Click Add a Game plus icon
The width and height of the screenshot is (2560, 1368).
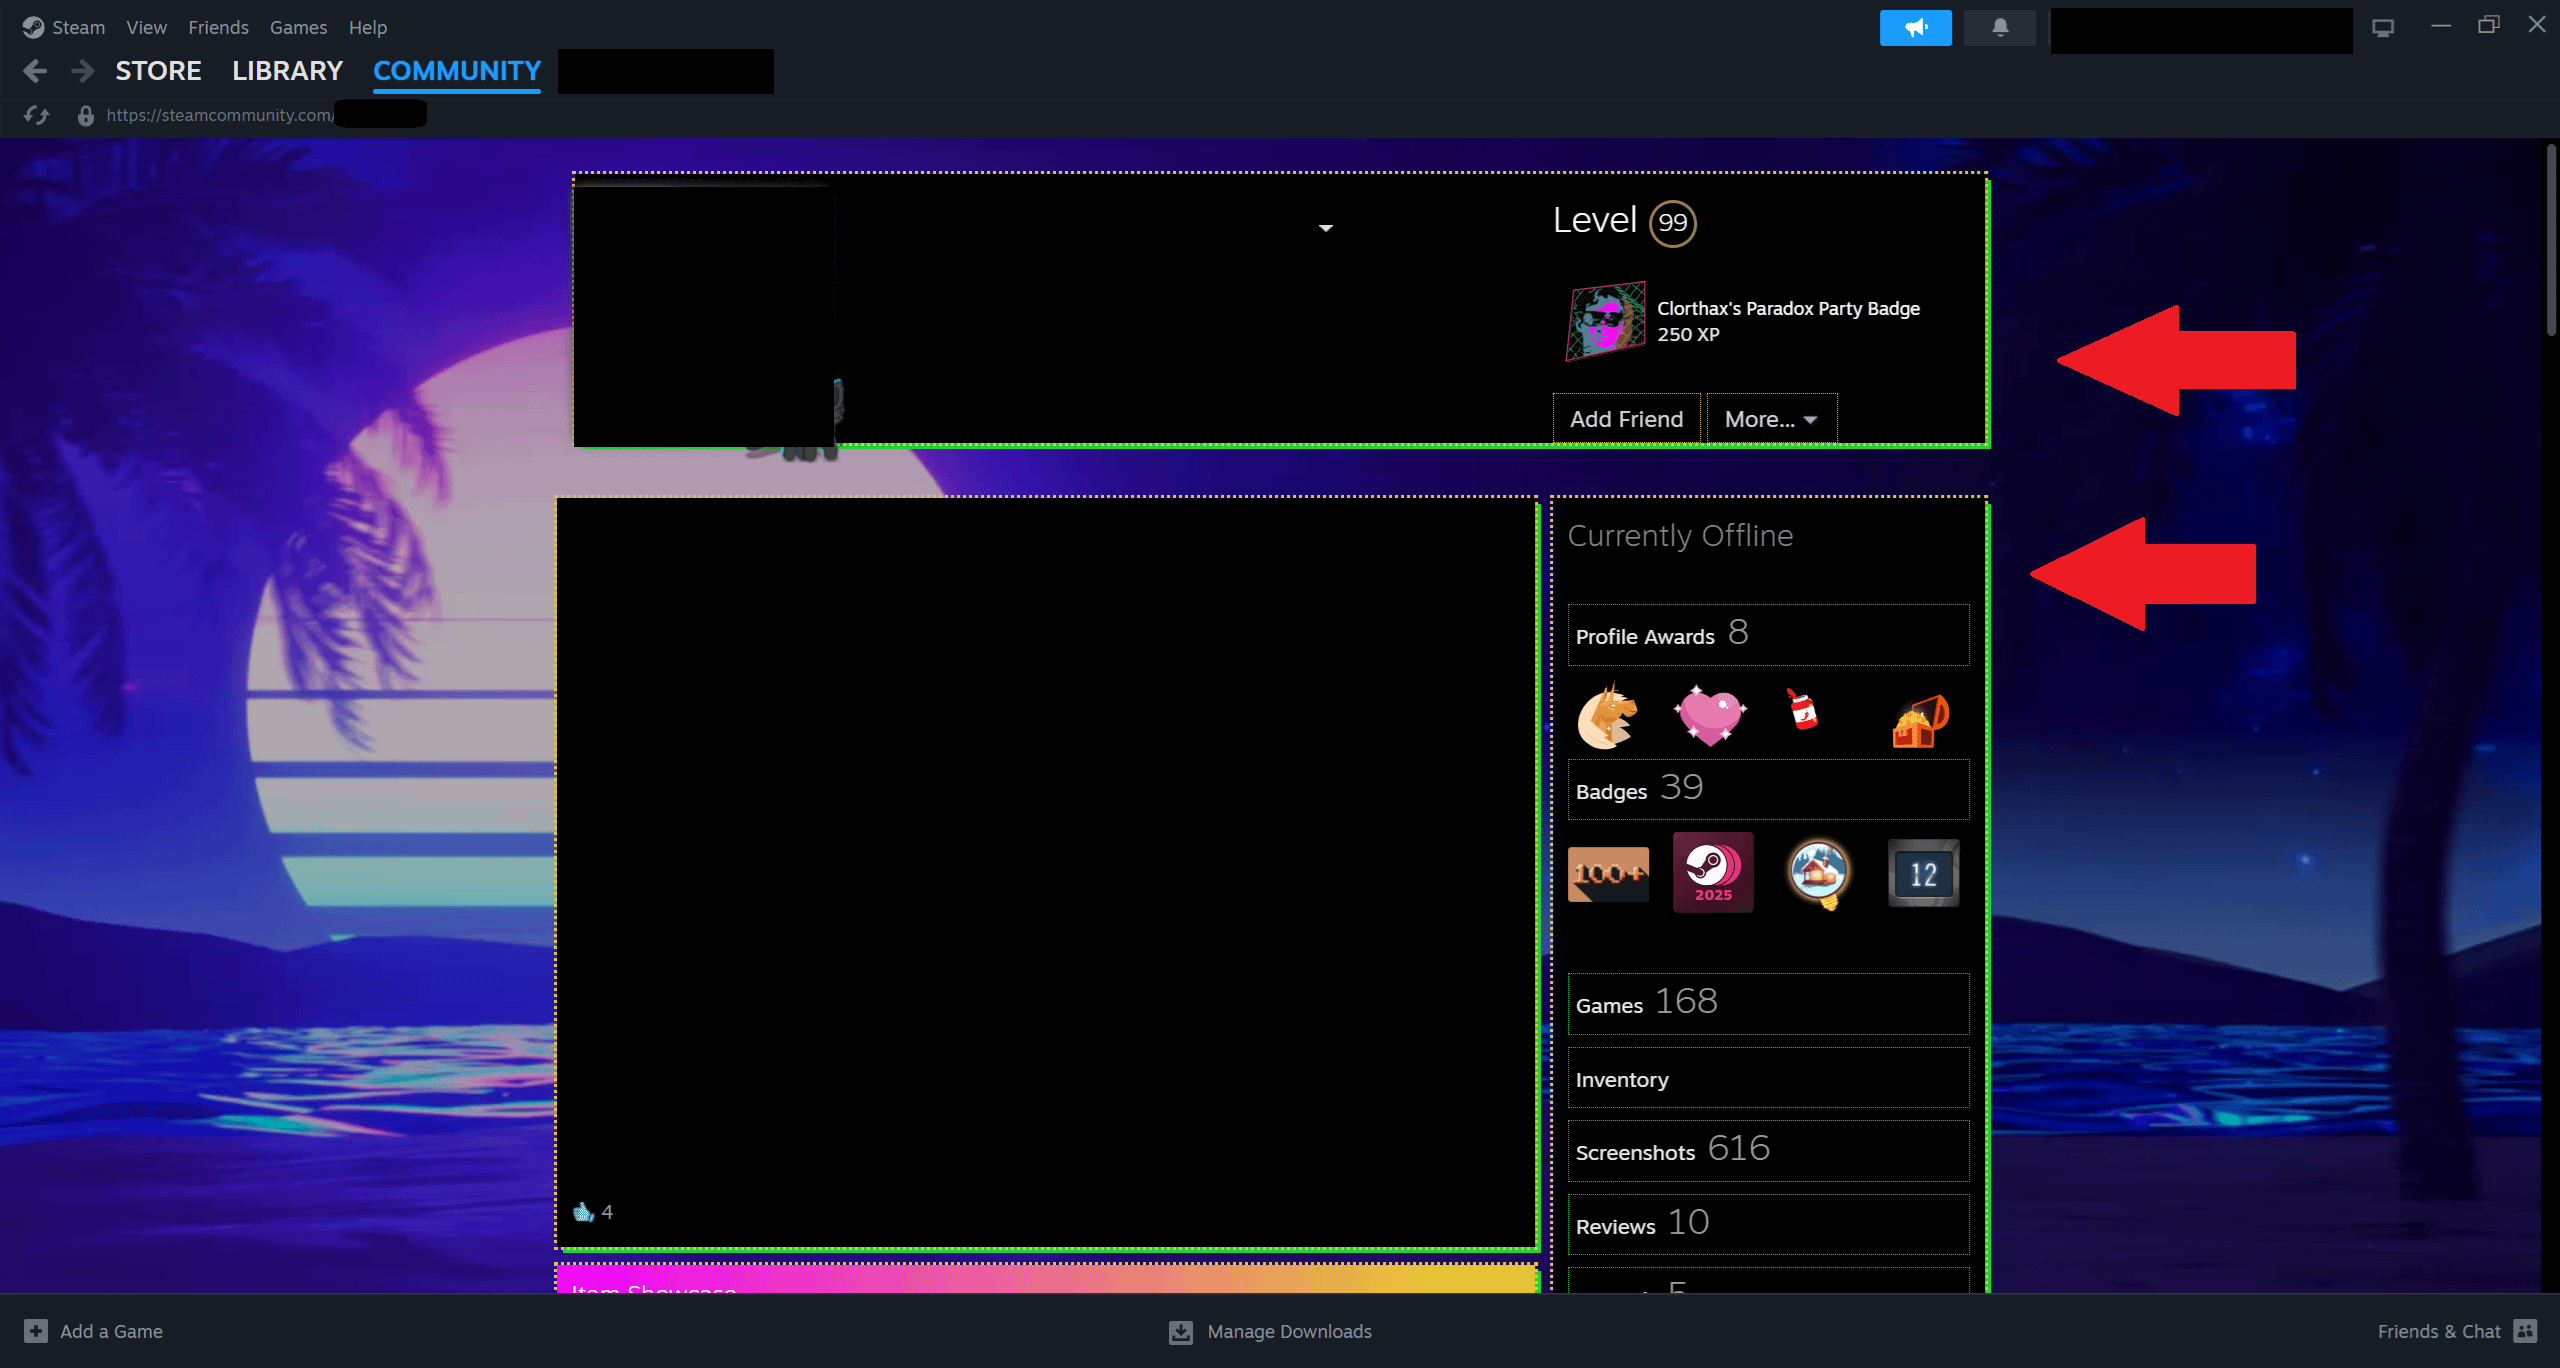coord(36,1331)
